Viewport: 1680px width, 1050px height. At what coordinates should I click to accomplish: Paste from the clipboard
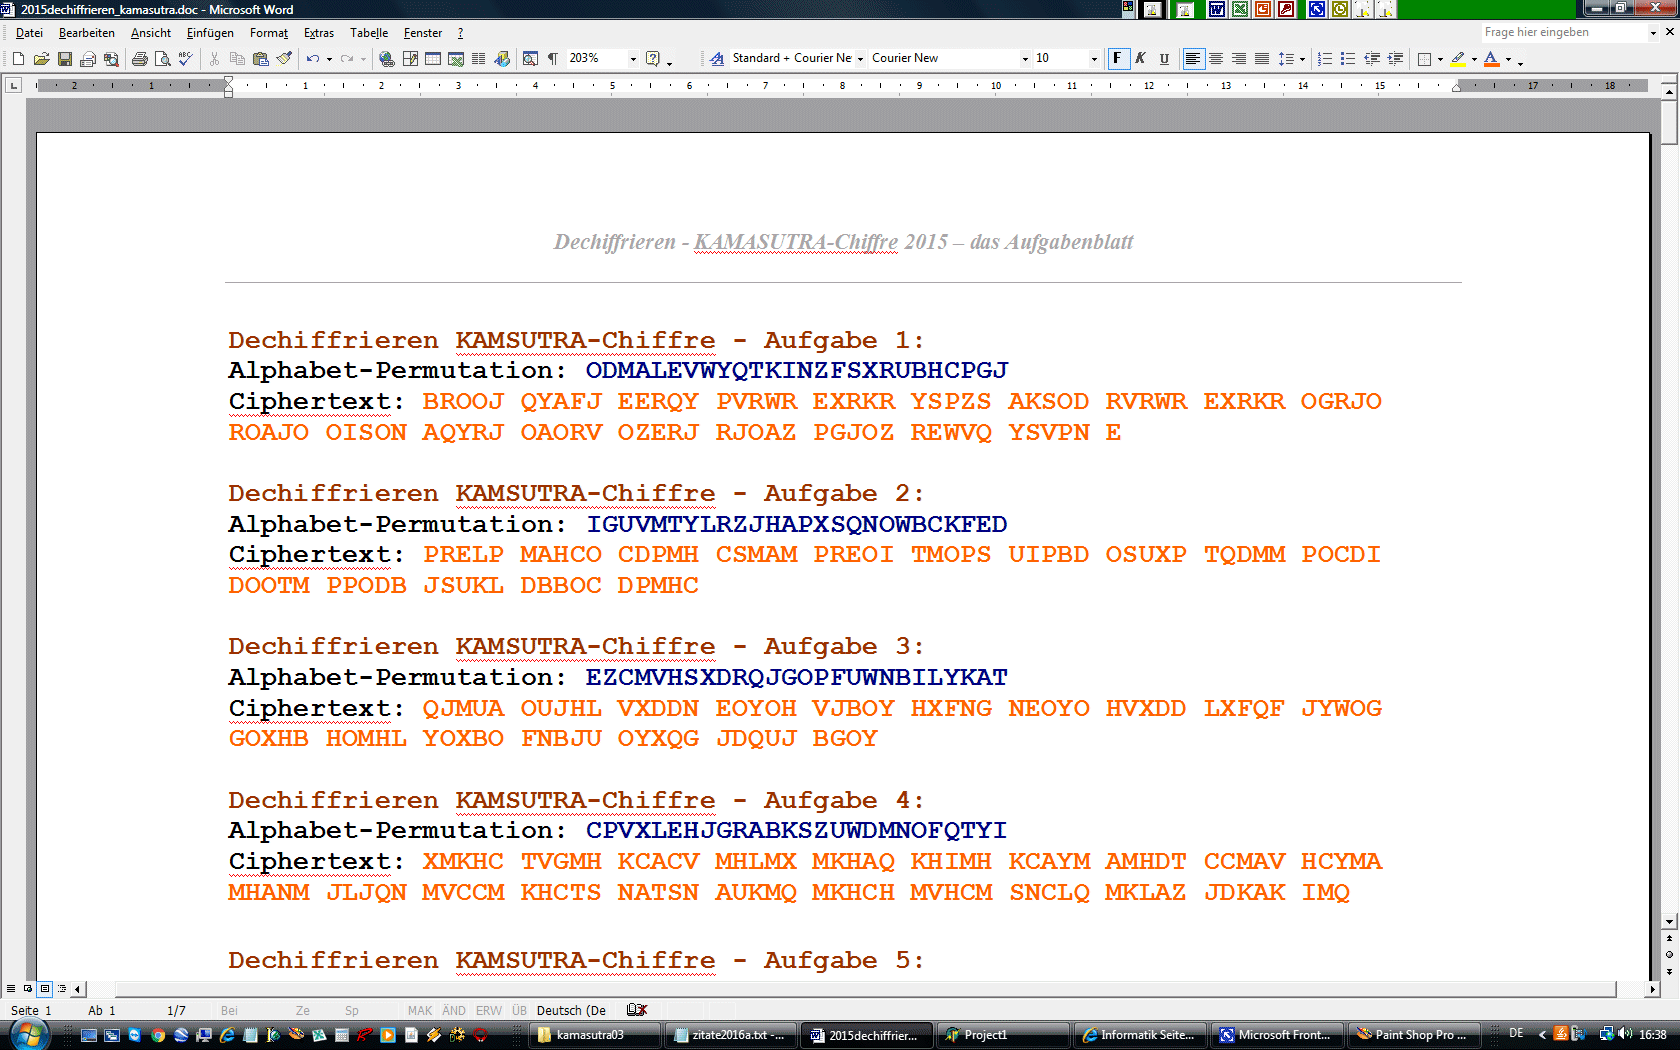point(261,59)
